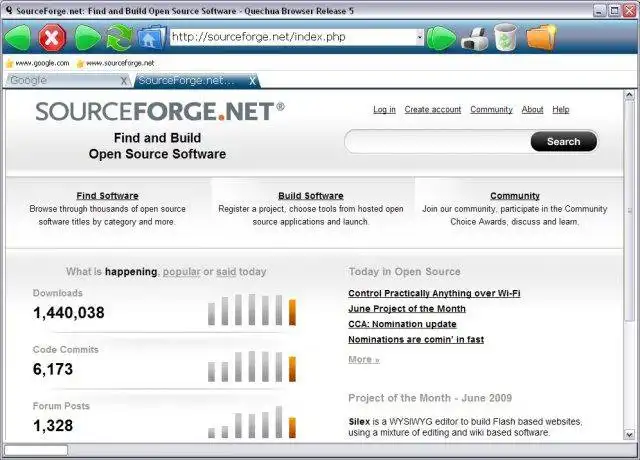Stop loading with the red X icon
The image size is (640, 460).
(x=52, y=38)
